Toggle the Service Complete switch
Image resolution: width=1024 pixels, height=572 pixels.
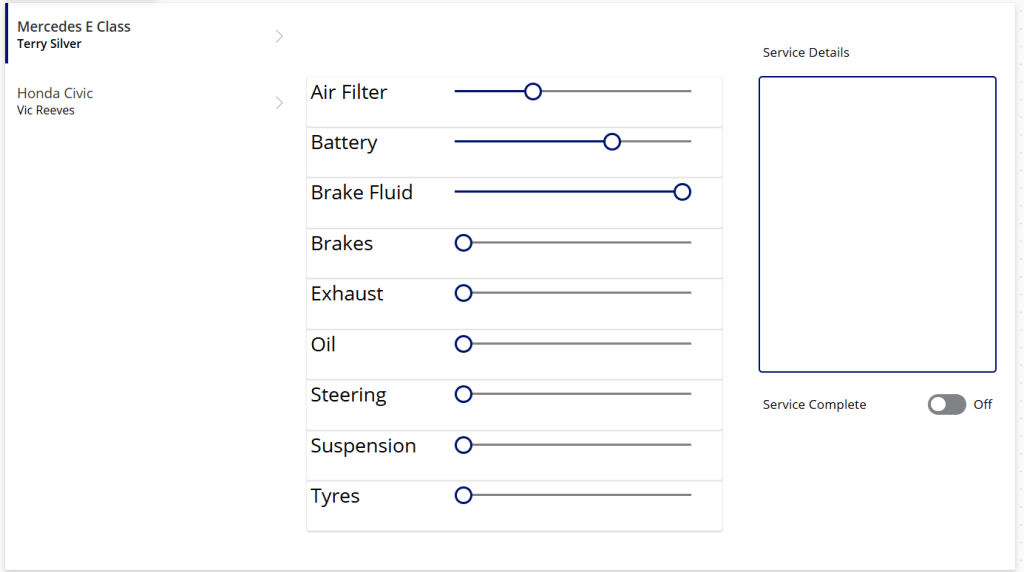[946, 404]
